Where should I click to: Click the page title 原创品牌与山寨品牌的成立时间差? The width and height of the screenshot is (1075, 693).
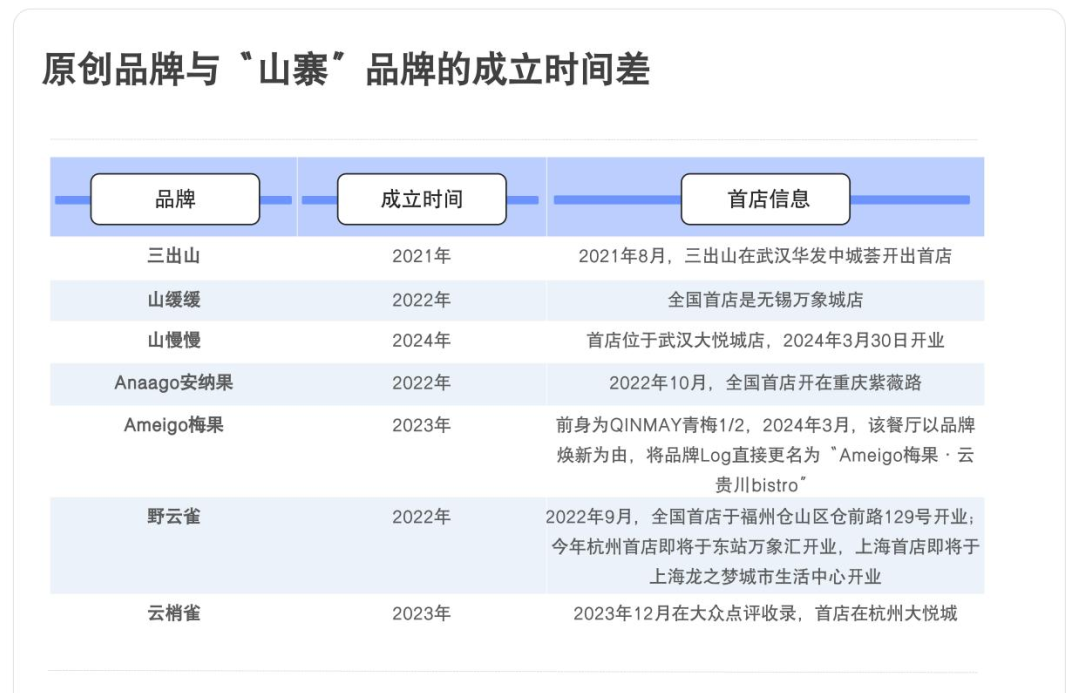346,69
